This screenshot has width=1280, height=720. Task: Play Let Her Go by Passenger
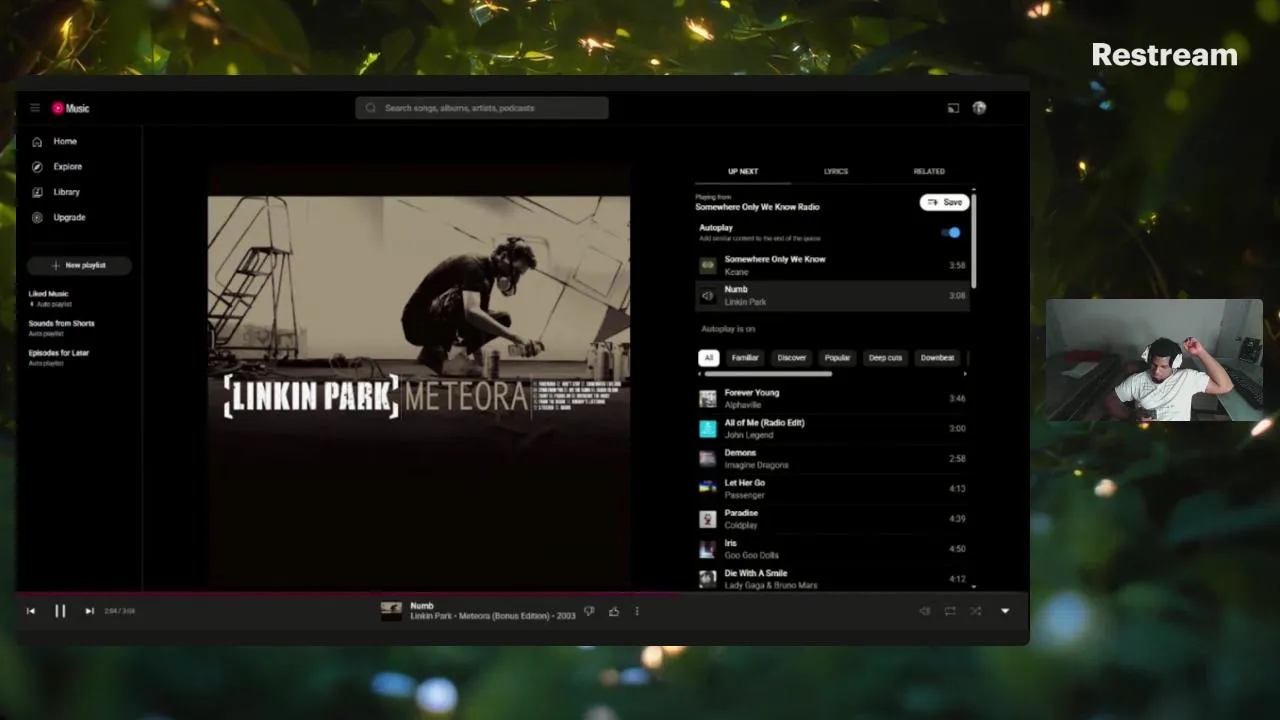point(832,489)
